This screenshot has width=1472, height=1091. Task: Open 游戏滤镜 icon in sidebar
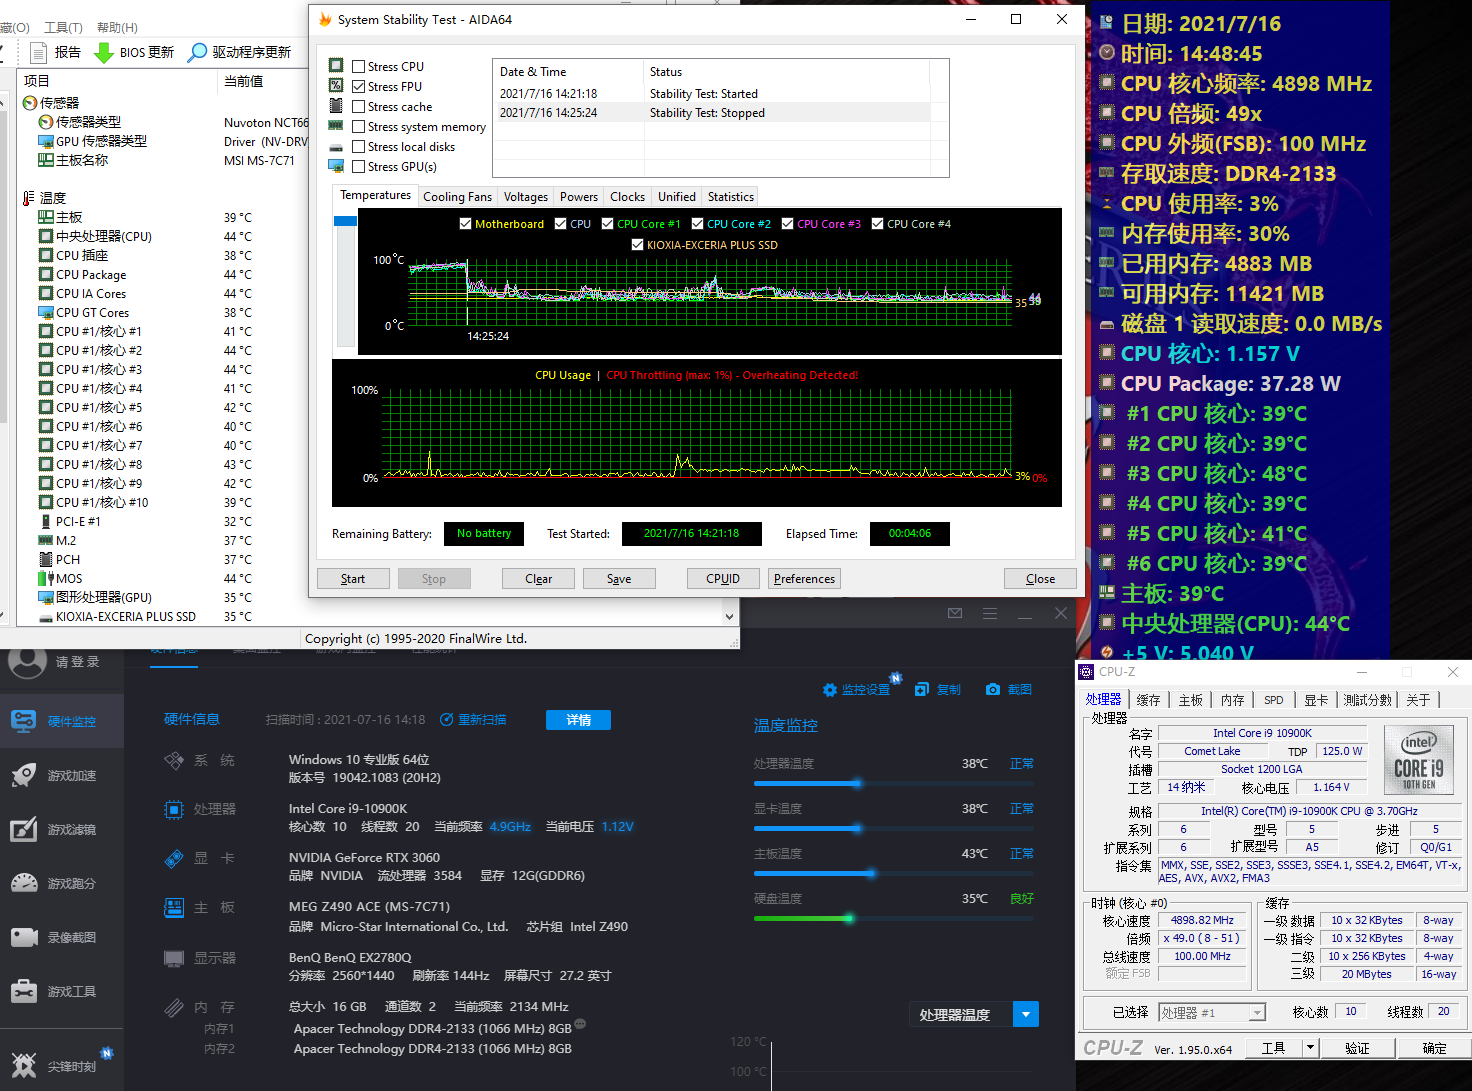[x=24, y=830]
